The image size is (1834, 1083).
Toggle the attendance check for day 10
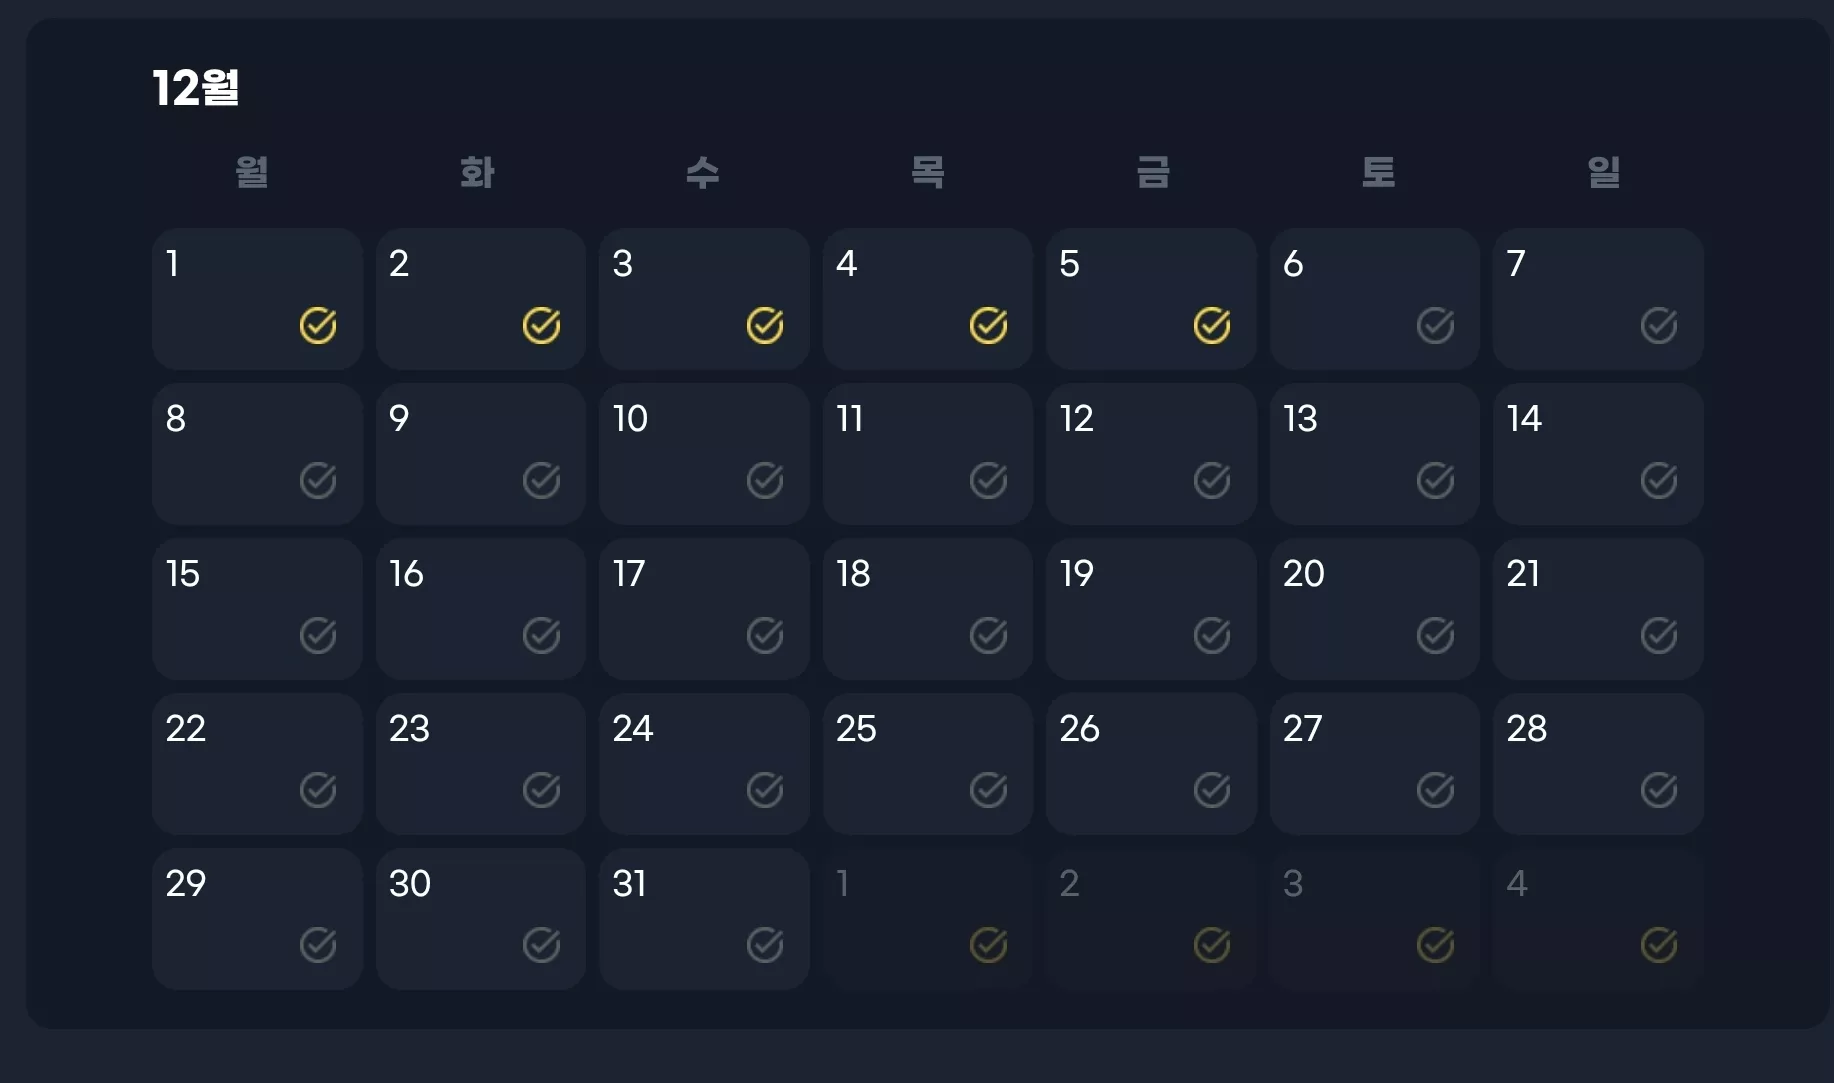[x=765, y=480]
